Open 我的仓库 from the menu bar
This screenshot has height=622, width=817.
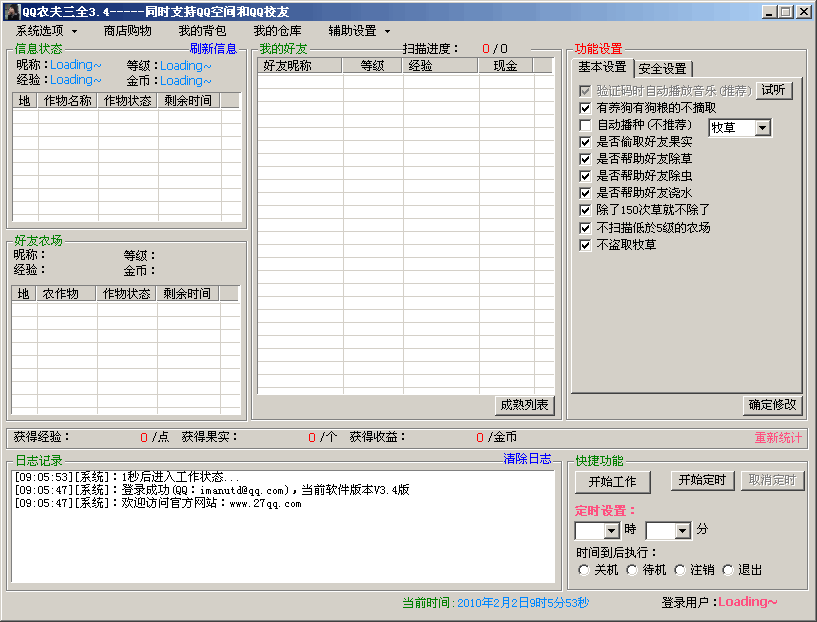pyautogui.click(x=277, y=31)
